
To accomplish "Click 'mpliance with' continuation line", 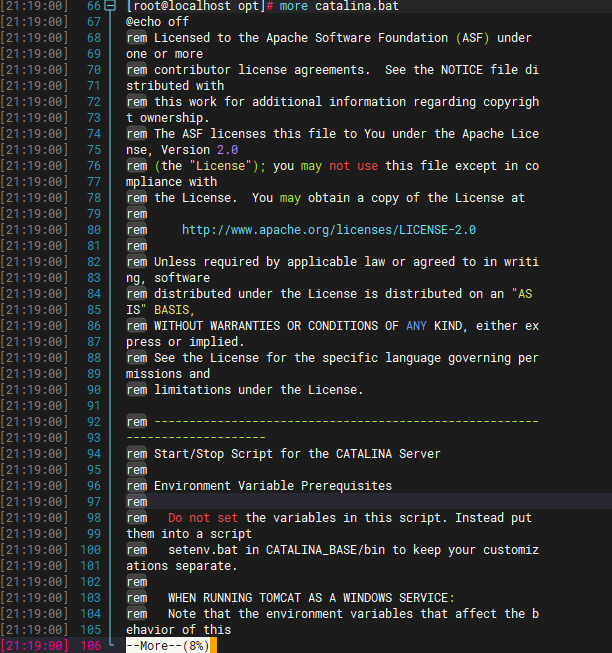I will (x=172, y=182).
